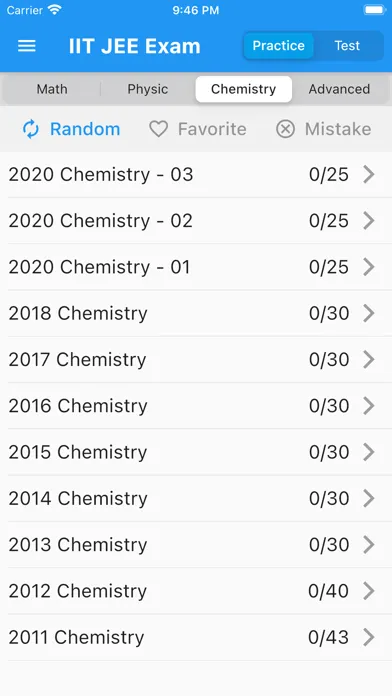Select the Physic subject tab
Viewport: 392px width, 696px height.
148,89
